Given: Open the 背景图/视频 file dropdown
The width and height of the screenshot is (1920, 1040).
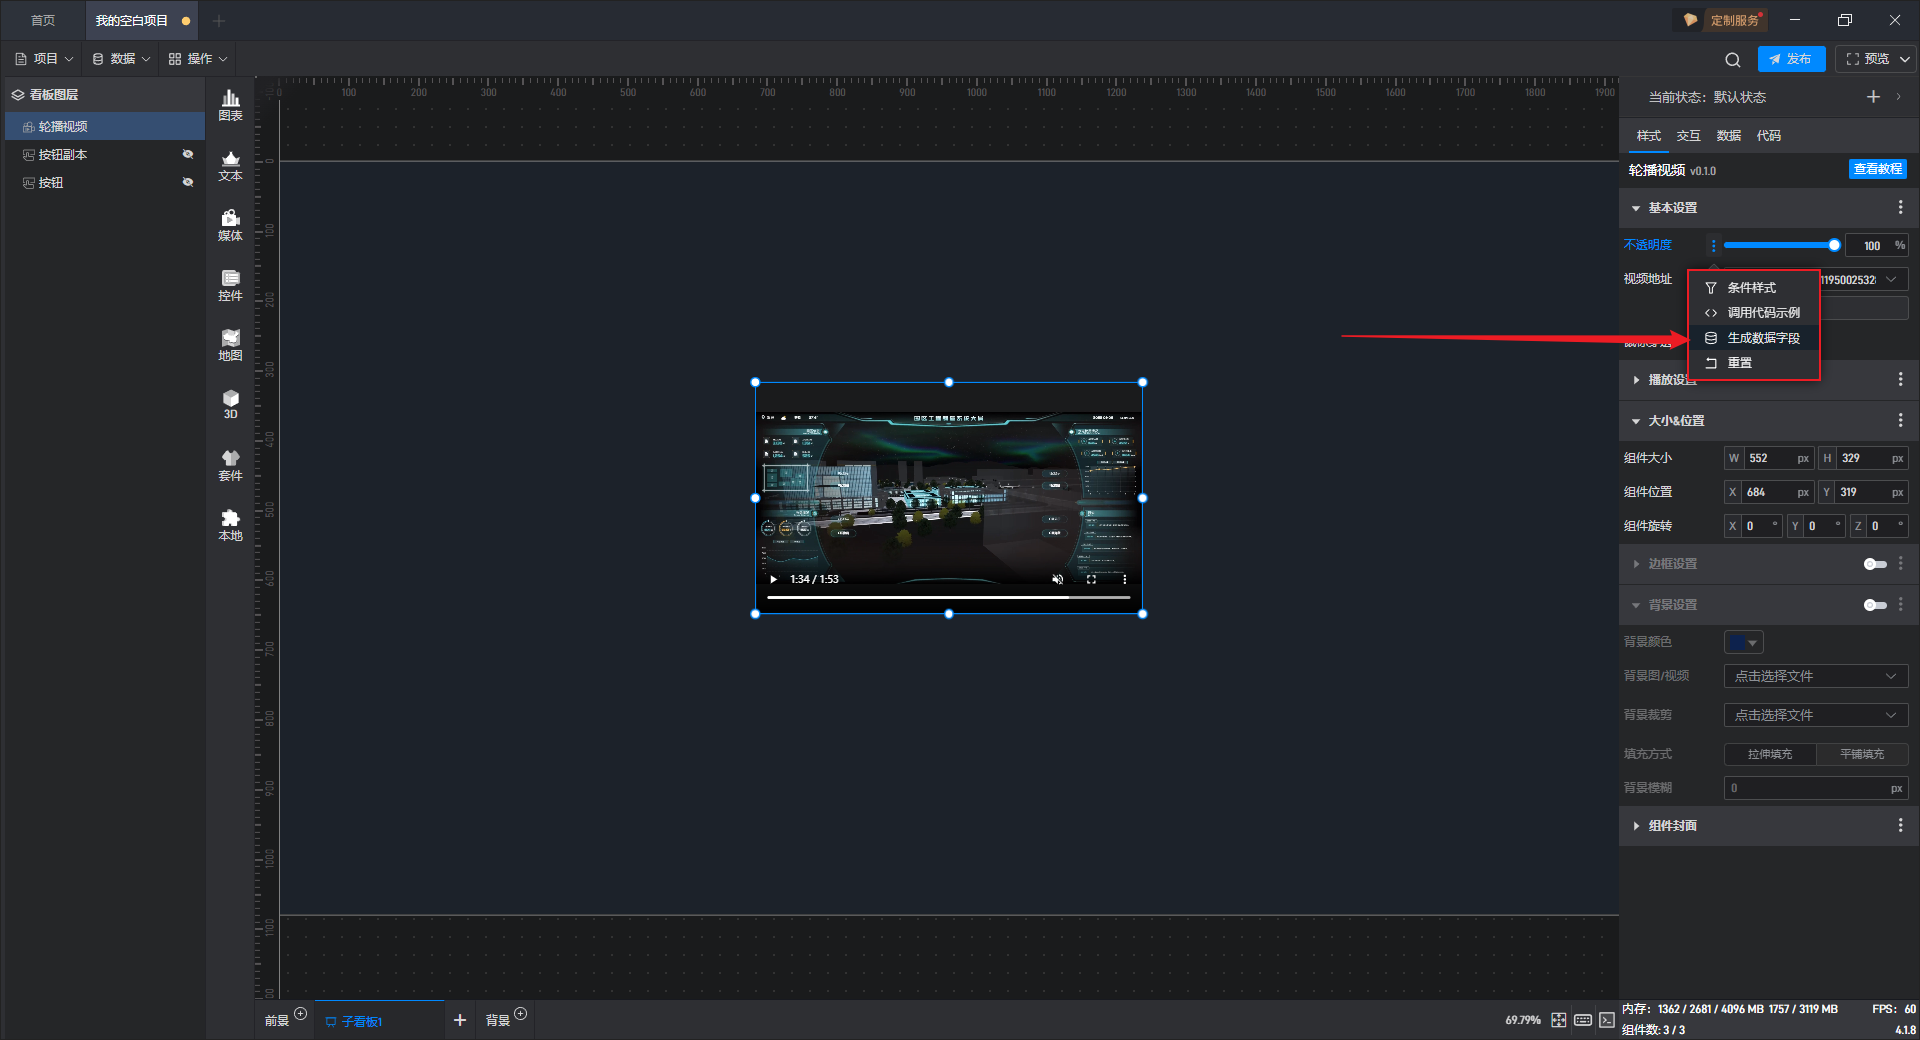Looking at the screenshot, I should click(1815, 676).
